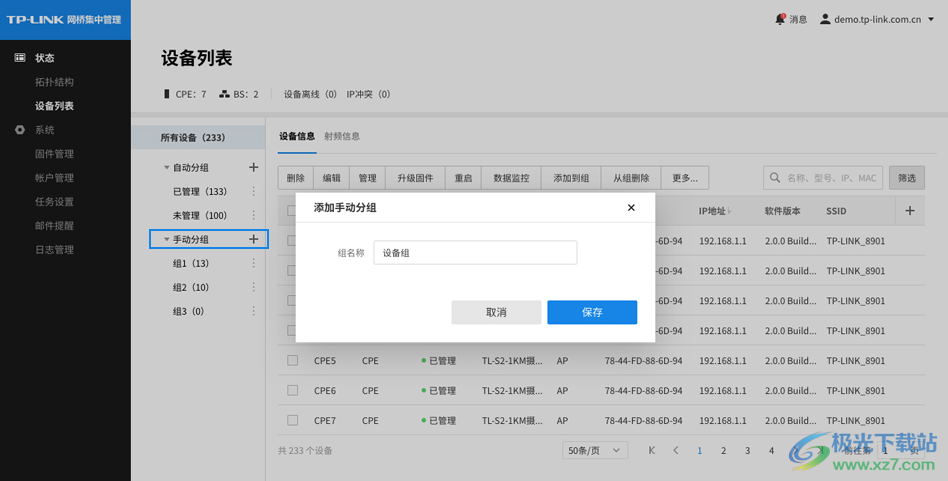Click the 系统 gear icon
This screenshot has width=948, height=481.
click(x=20, y=130)
